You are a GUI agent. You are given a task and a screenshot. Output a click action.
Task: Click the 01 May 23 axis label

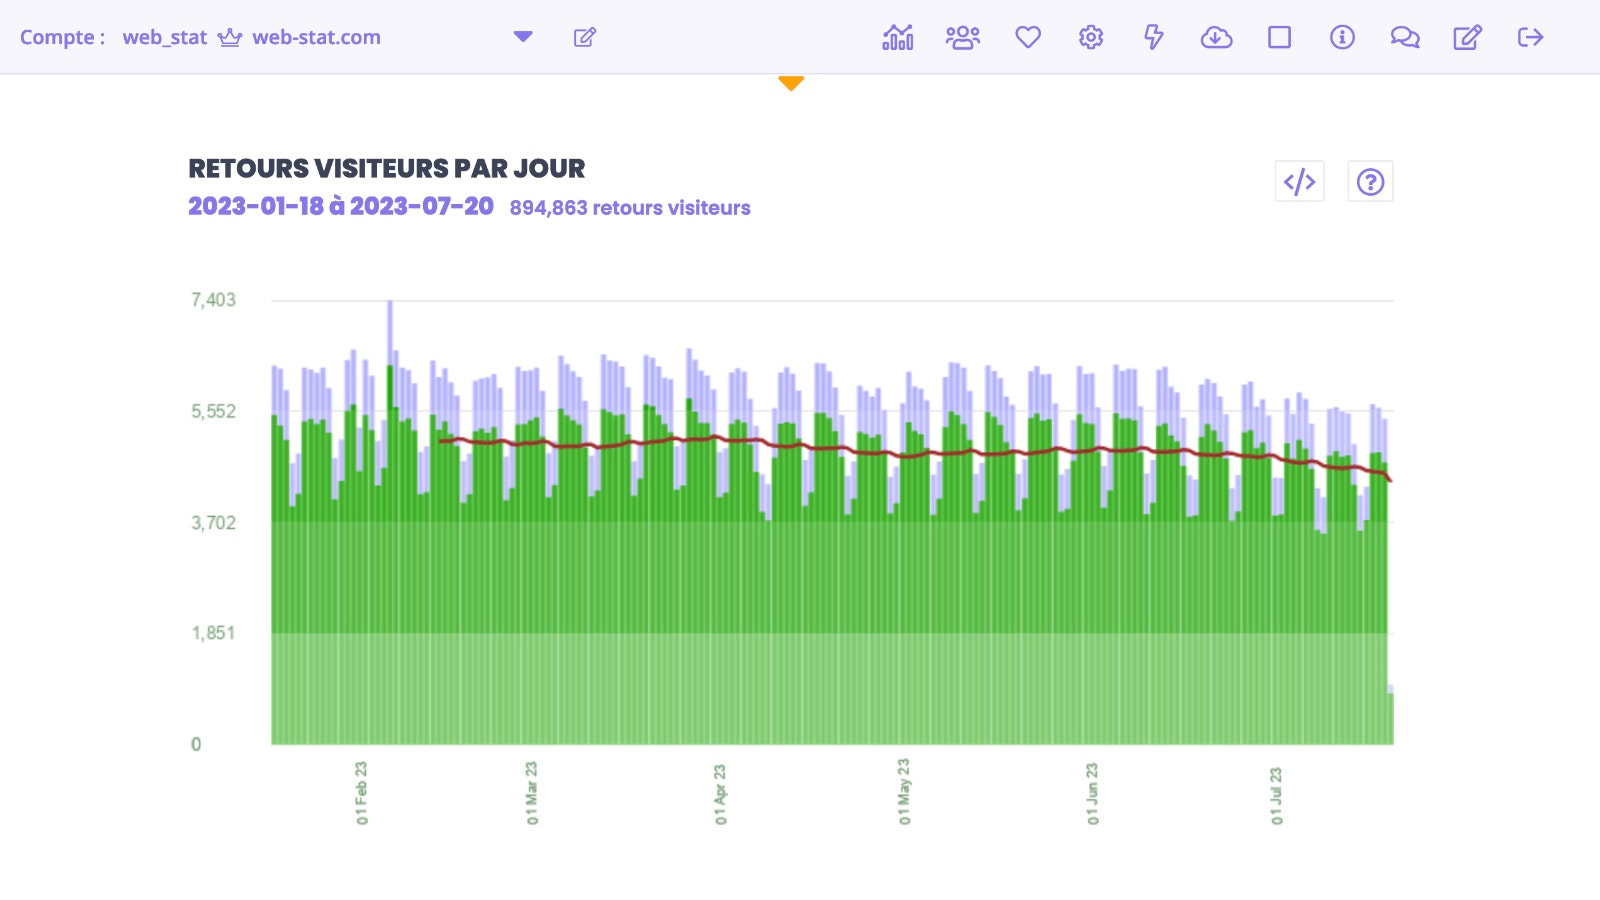click(x=904, y=792)
